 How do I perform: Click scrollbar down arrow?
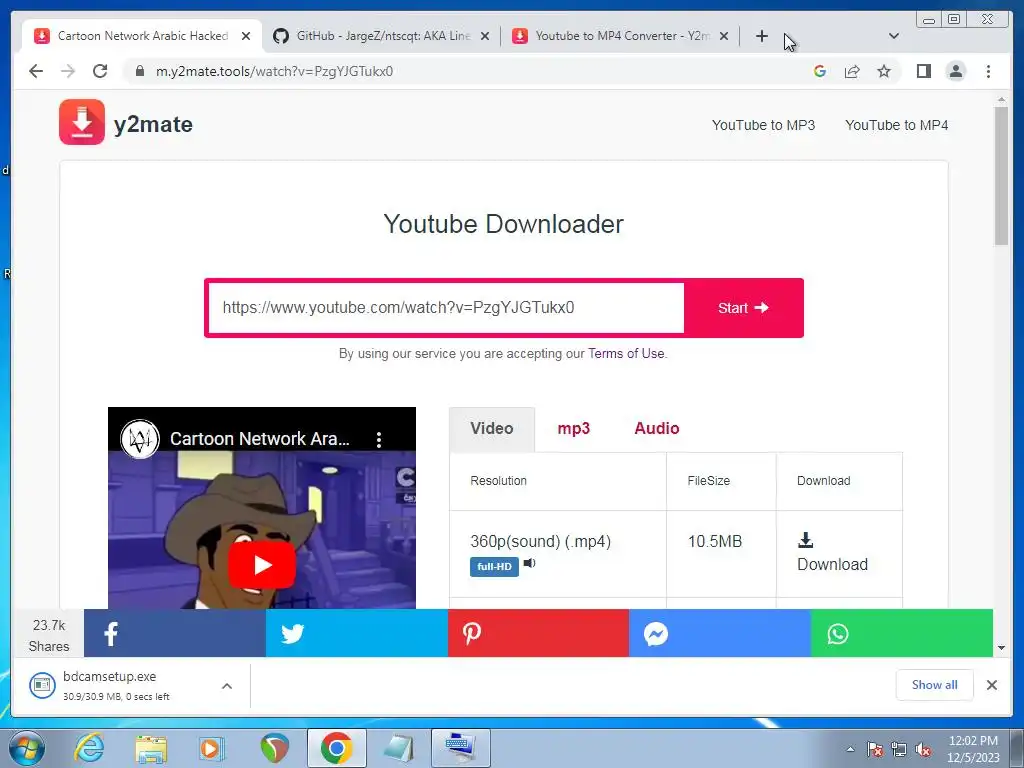[x=1001, y=648]
